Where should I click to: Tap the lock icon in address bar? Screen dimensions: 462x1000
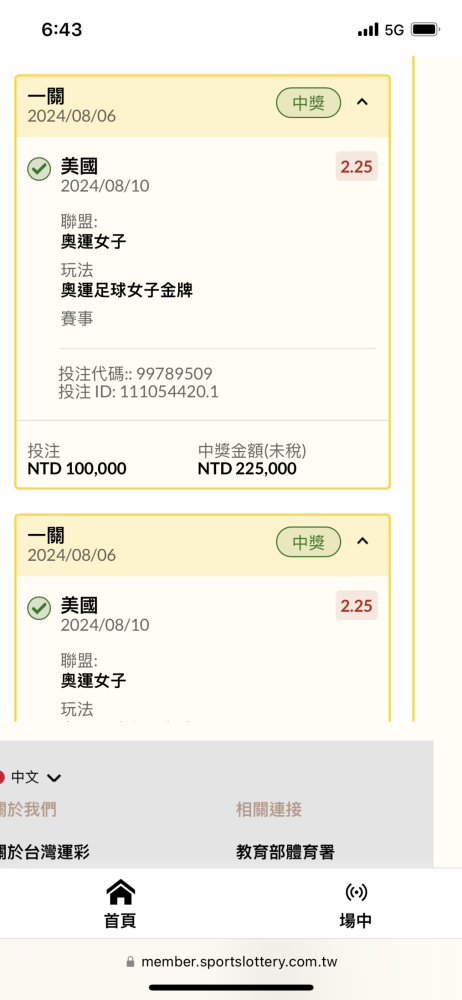pyautogui.click(x=130, y=962)
